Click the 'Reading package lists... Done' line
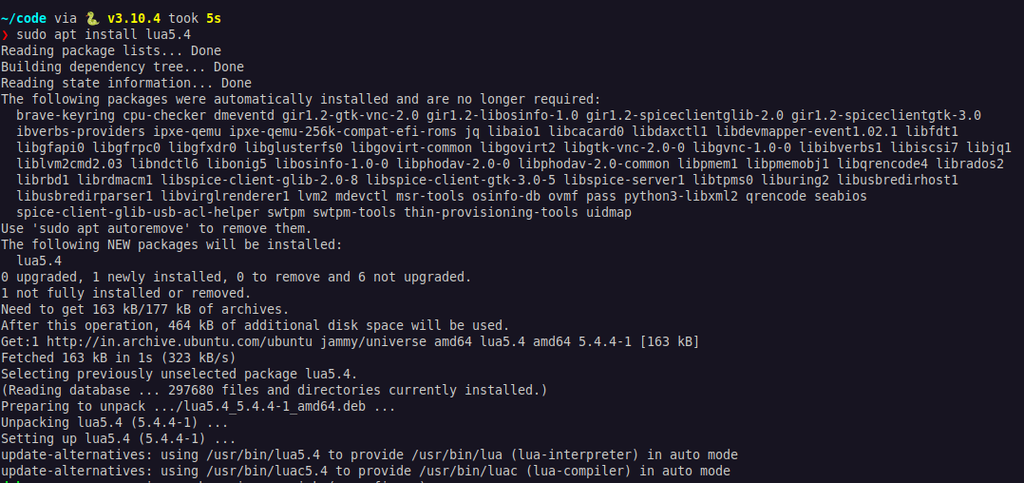 pyautogui.click(x=111, y=51)
